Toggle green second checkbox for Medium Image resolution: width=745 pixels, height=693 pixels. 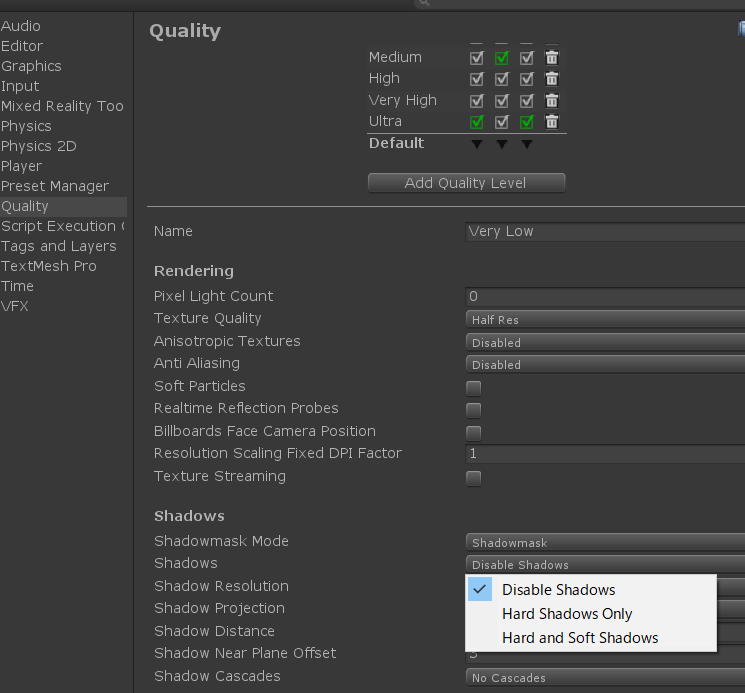(x=502, y=58)
